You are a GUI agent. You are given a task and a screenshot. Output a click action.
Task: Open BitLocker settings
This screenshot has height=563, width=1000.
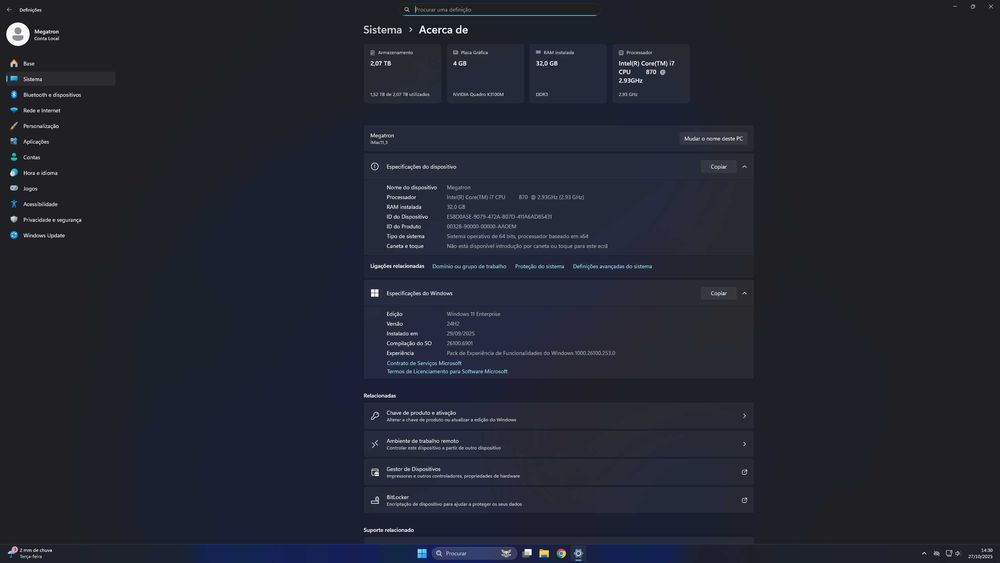pos(559,501)
